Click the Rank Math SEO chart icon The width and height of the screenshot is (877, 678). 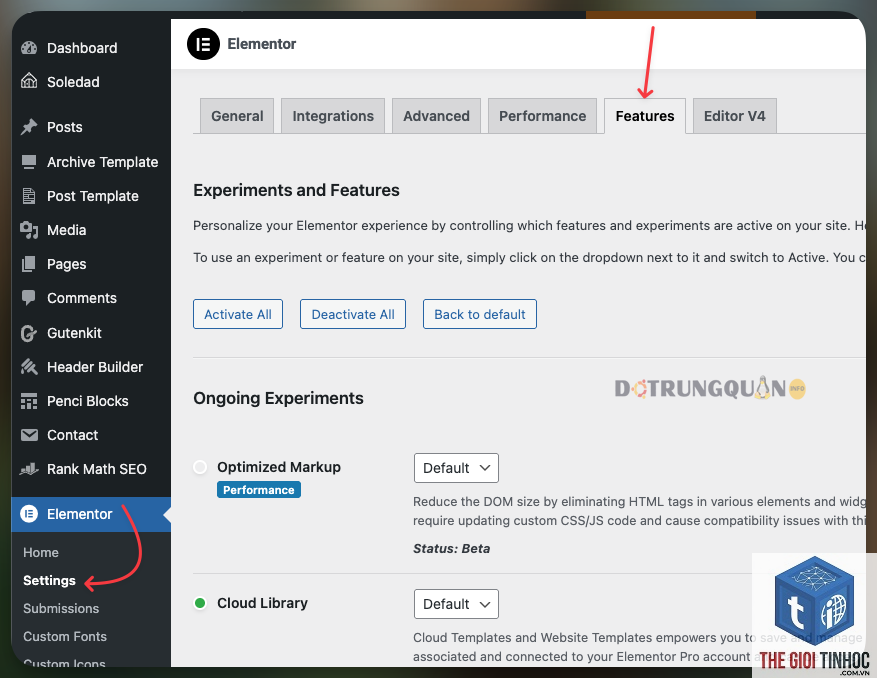pos(29,469)
